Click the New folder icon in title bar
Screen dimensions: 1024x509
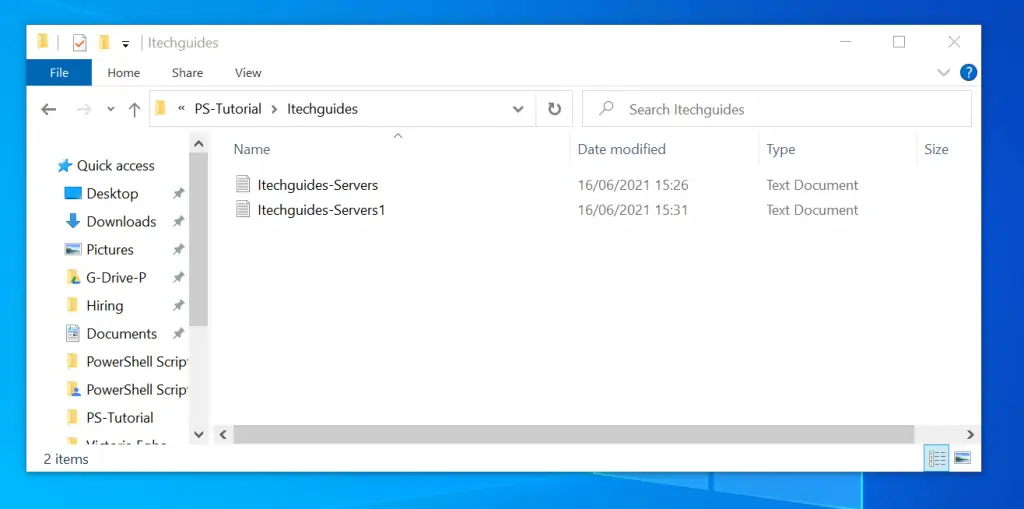coord(104,43)
